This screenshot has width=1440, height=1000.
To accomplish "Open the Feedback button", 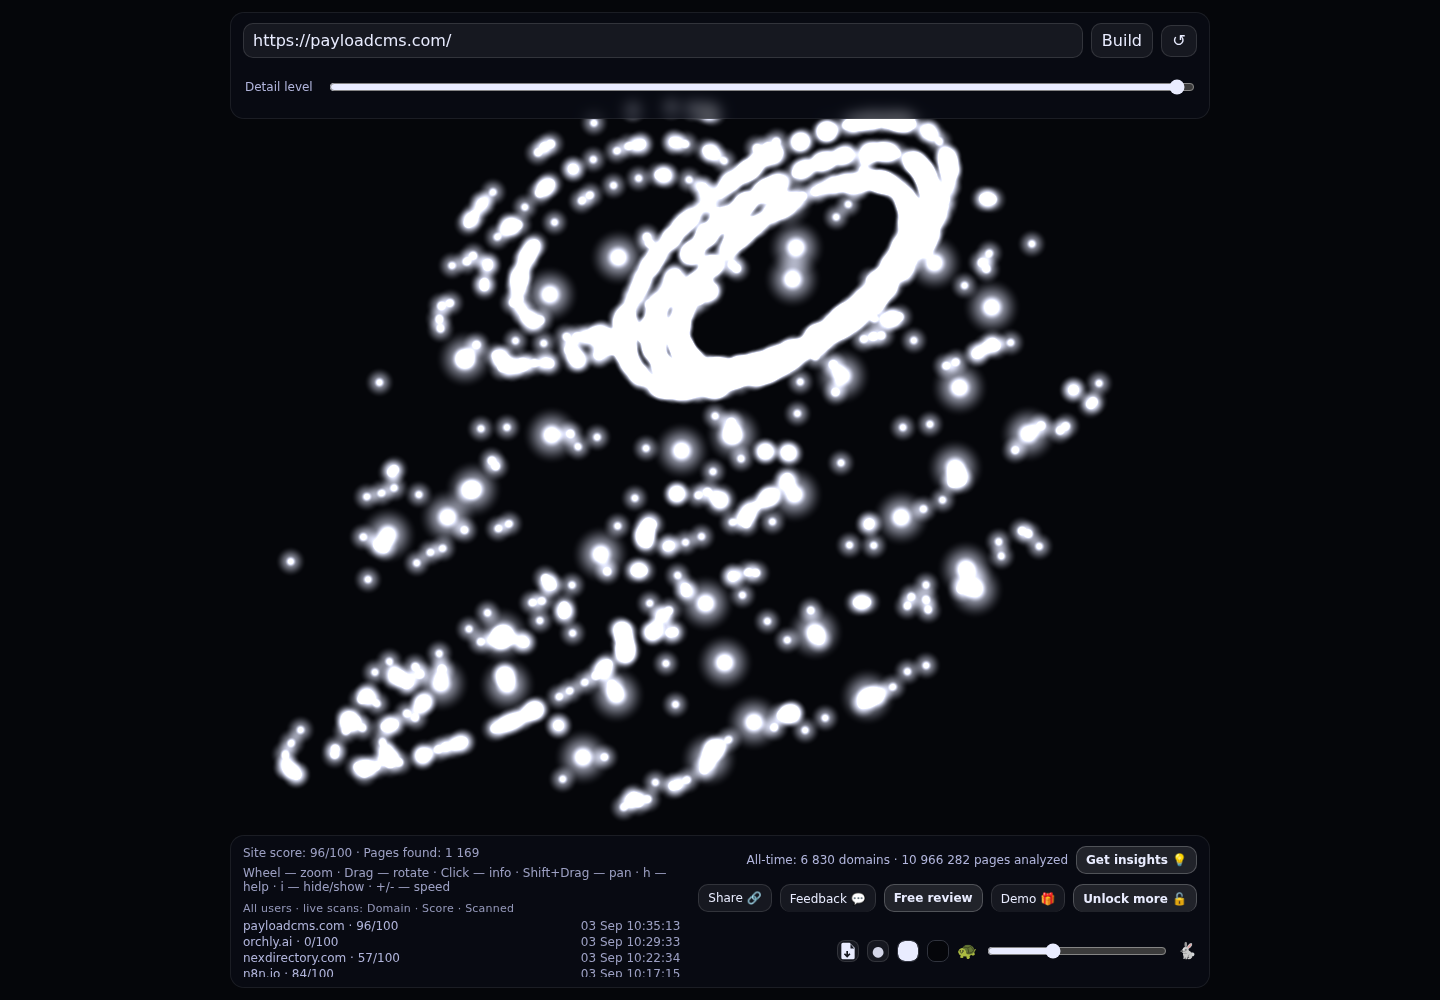I will (828, 898).
